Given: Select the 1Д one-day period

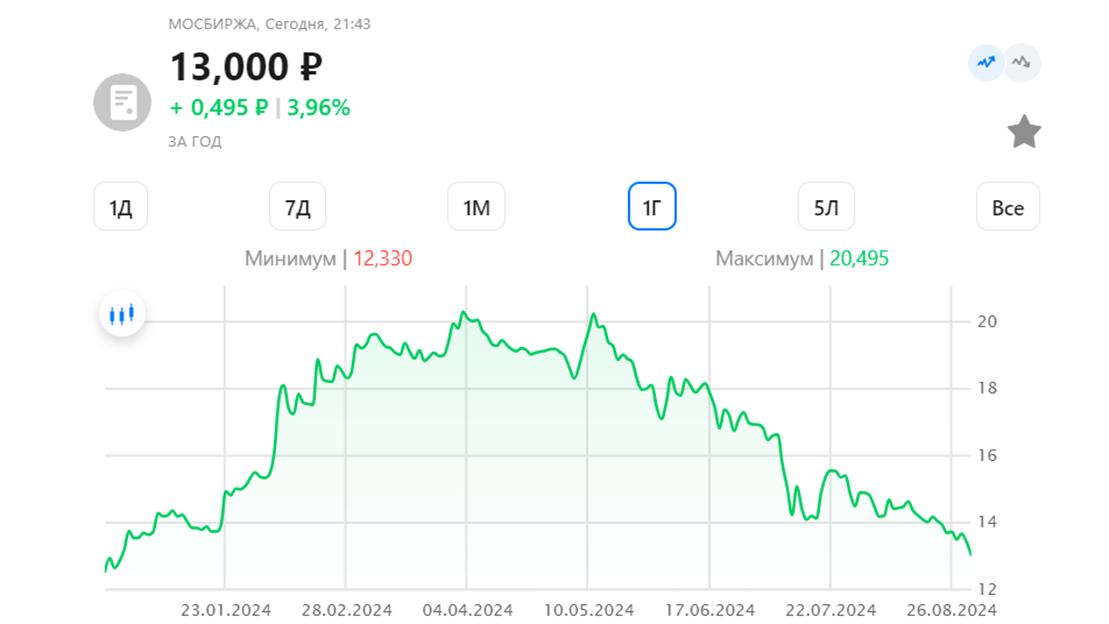Looking at the screenshot, I should [121, 207].
